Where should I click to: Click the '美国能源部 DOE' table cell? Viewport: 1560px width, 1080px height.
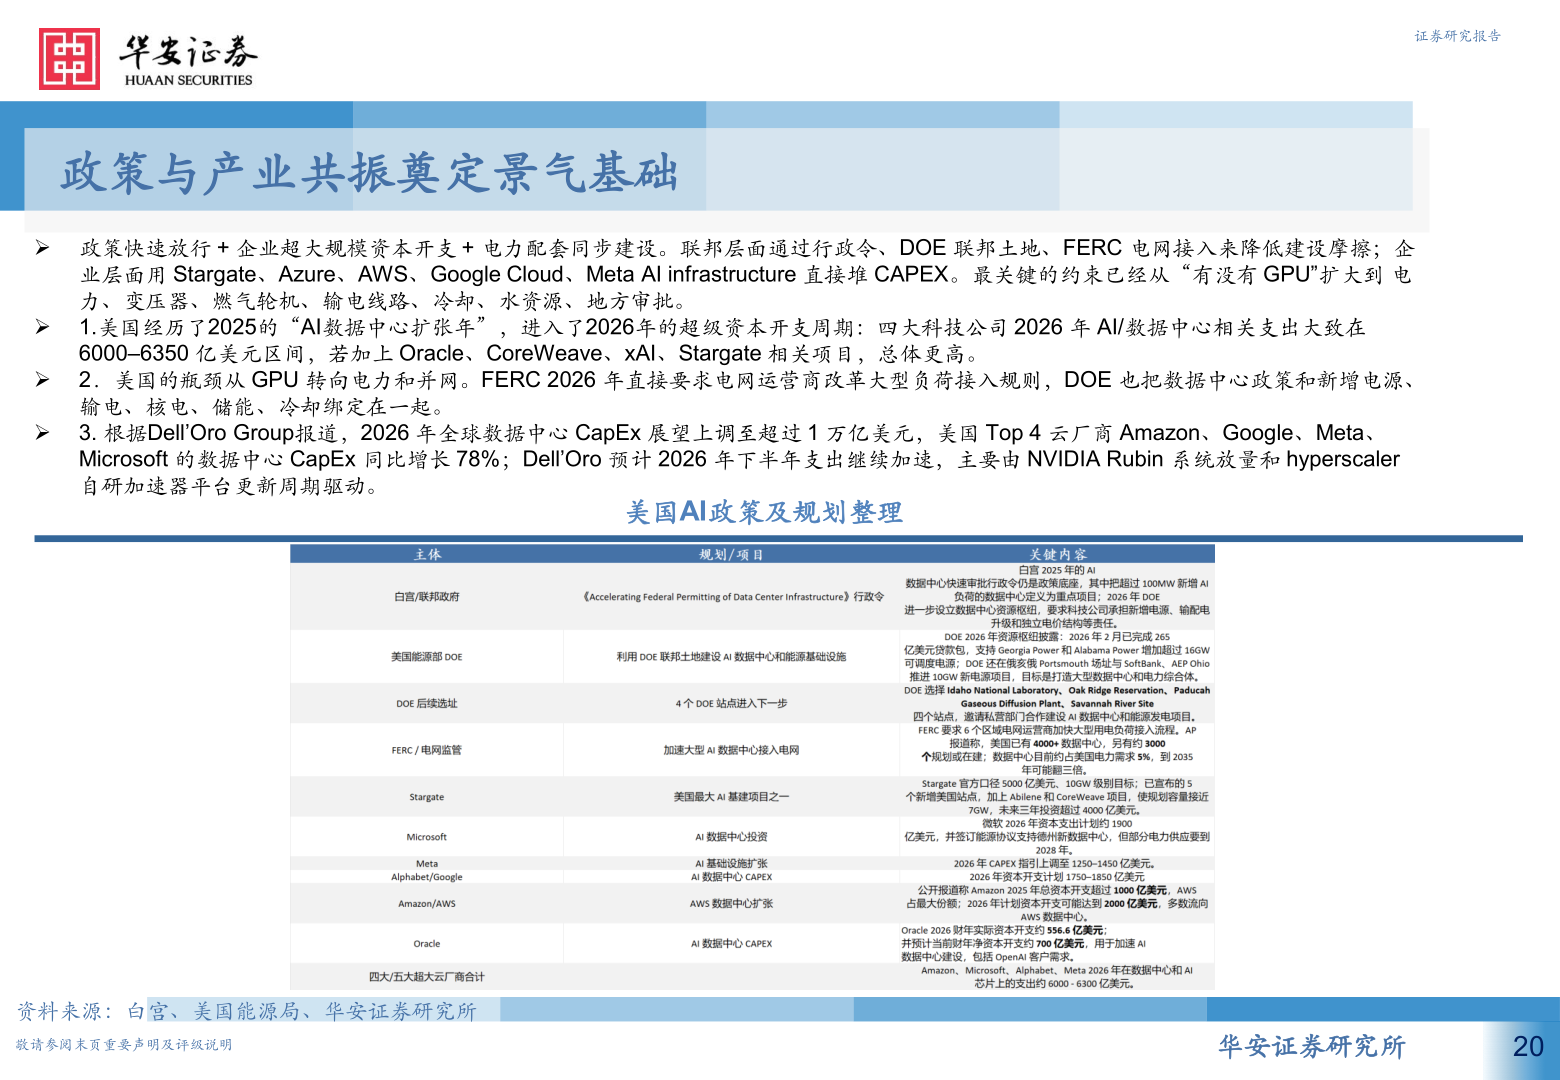coord(427,657)
